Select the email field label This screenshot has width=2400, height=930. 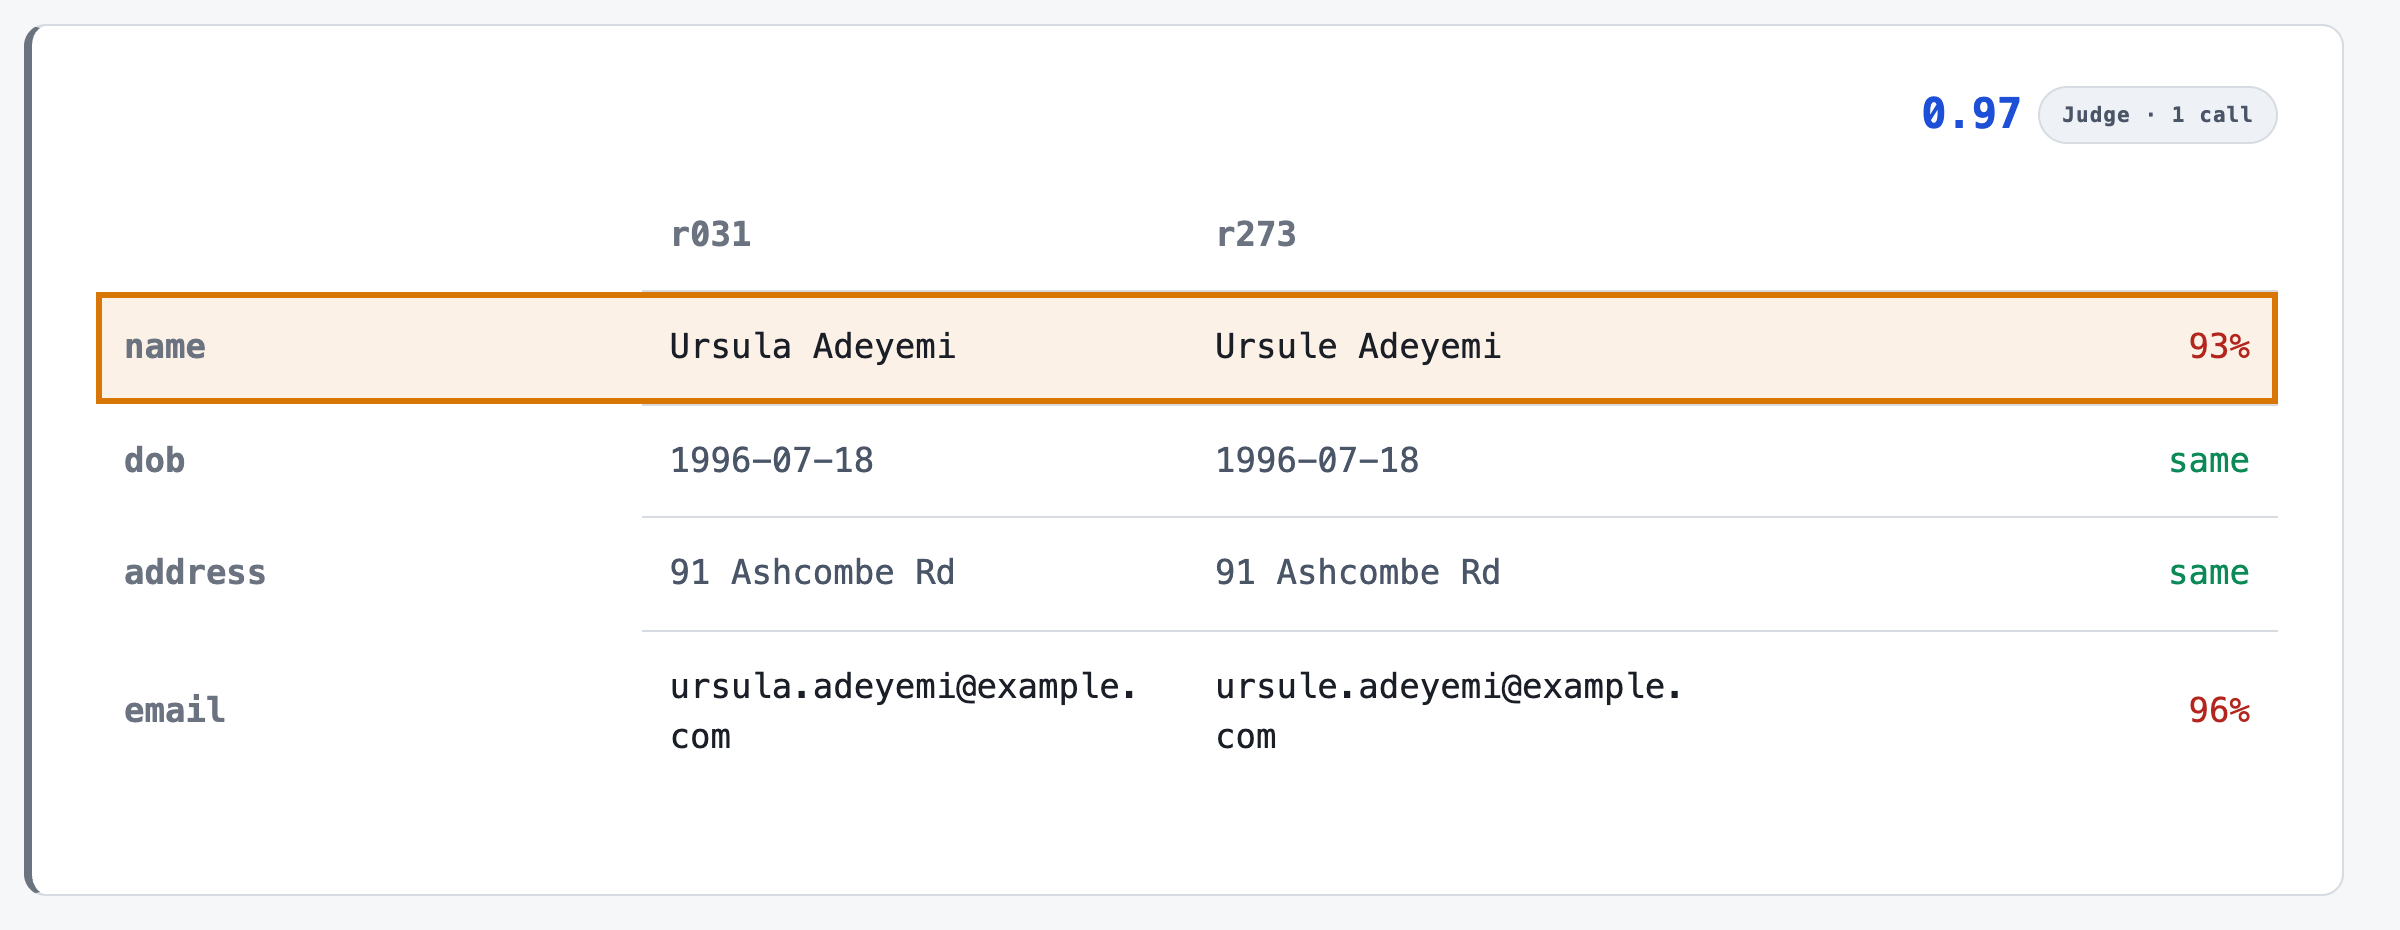(175, 711)
